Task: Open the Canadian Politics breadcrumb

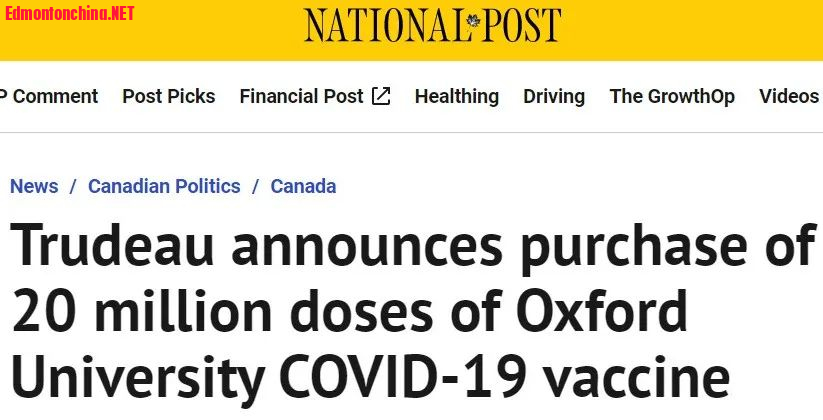Action: coord(164,186)
